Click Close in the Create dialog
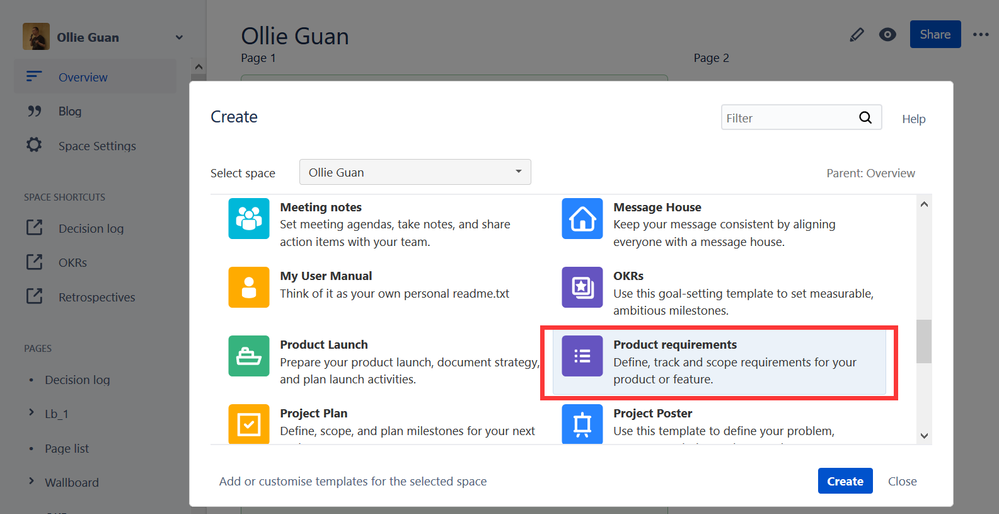The width and height of the screenshot is (999, 514). [902, 482]
